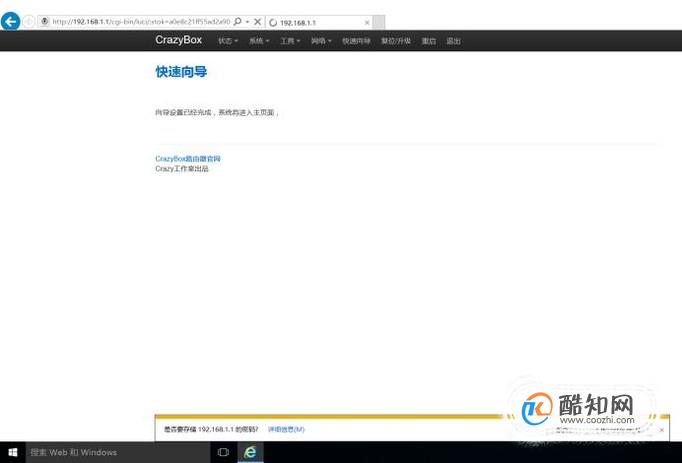Close the 192.168.1.1 browser tab
This screenshot has width=682, height=463.
(367, 23)
